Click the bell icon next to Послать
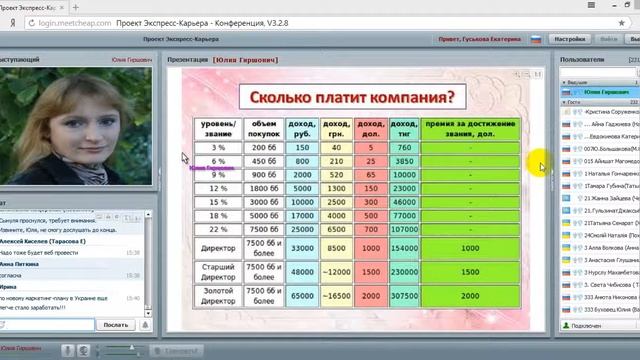This screenshot has width=640, height=360. (145, 325)
